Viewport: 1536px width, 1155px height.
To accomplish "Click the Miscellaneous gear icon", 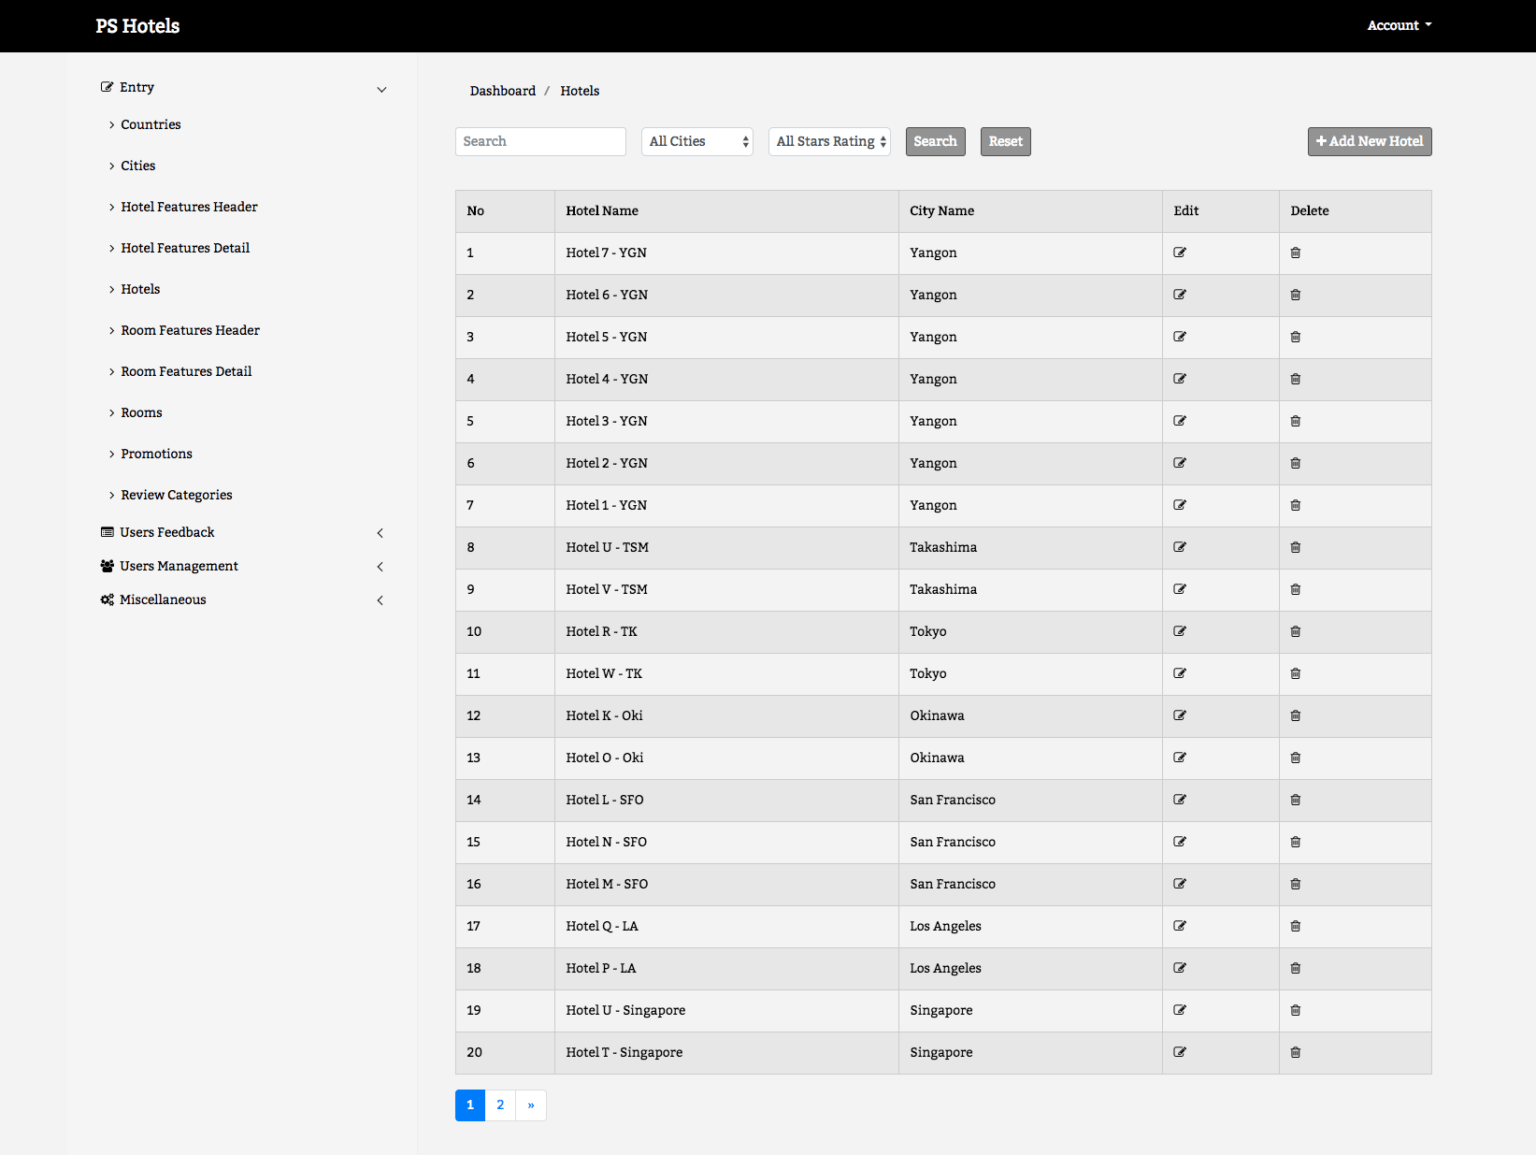I will [x=107, y=599].
